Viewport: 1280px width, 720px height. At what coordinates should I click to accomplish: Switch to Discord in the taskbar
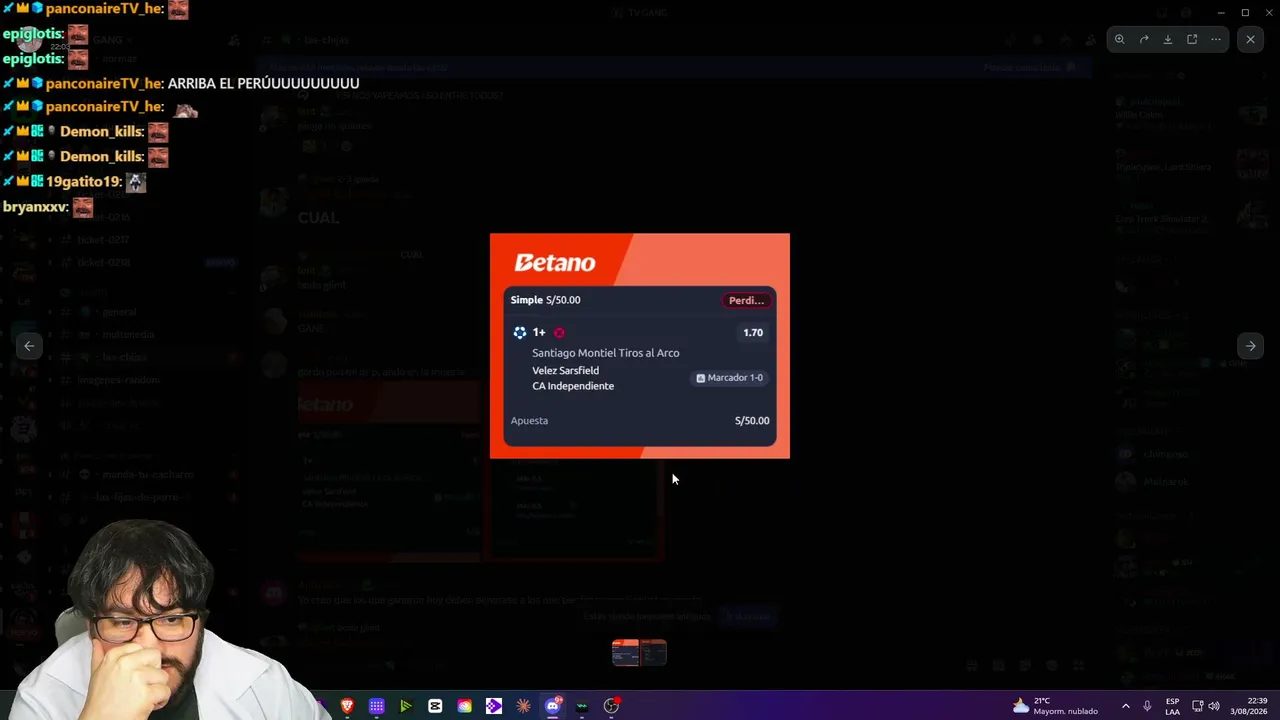coord(553,706)
